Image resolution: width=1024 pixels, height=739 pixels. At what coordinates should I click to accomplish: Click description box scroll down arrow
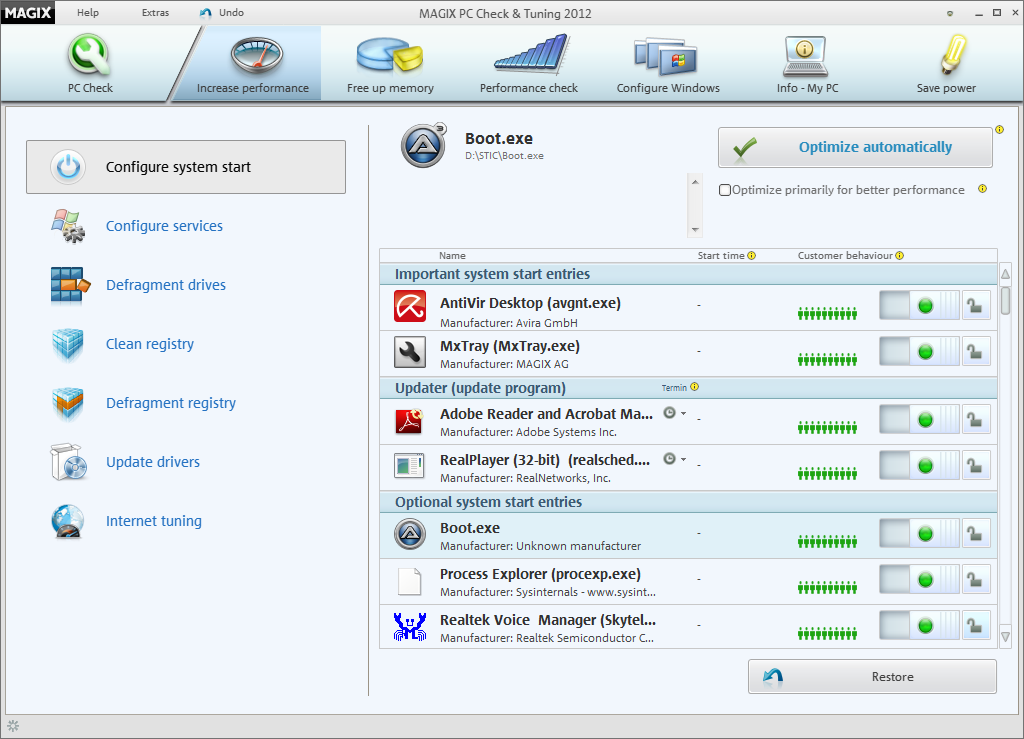click(x=695, y=229)
